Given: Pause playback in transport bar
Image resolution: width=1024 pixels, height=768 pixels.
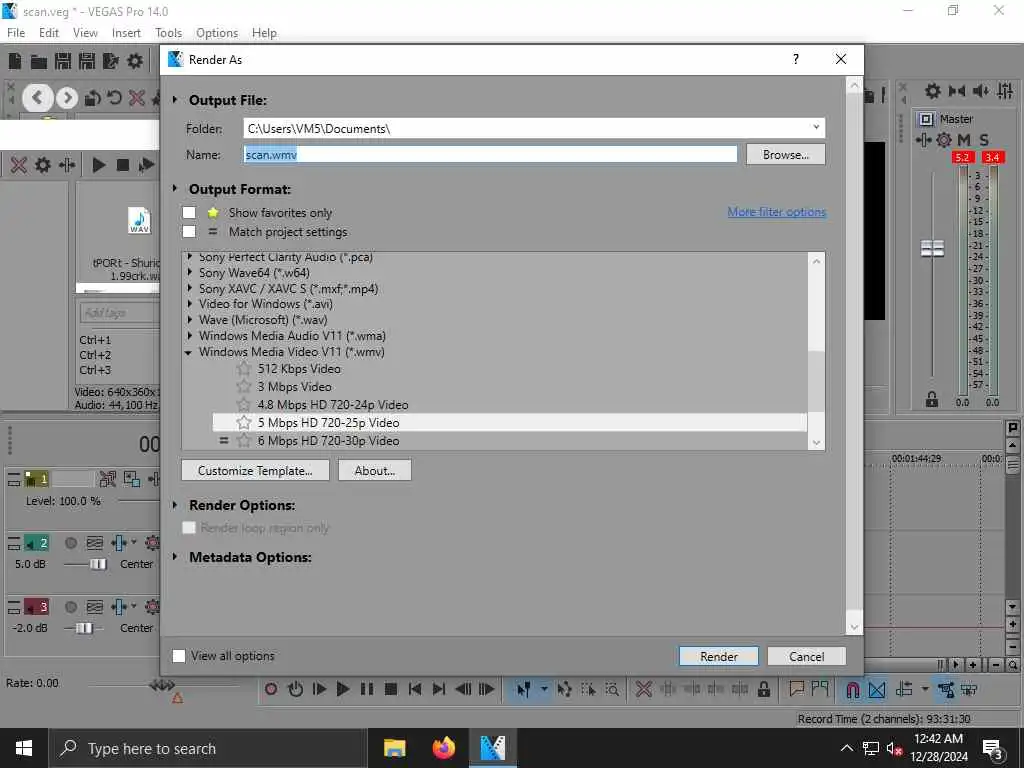Looking at the screenshot, I should [x=367, y=689].
